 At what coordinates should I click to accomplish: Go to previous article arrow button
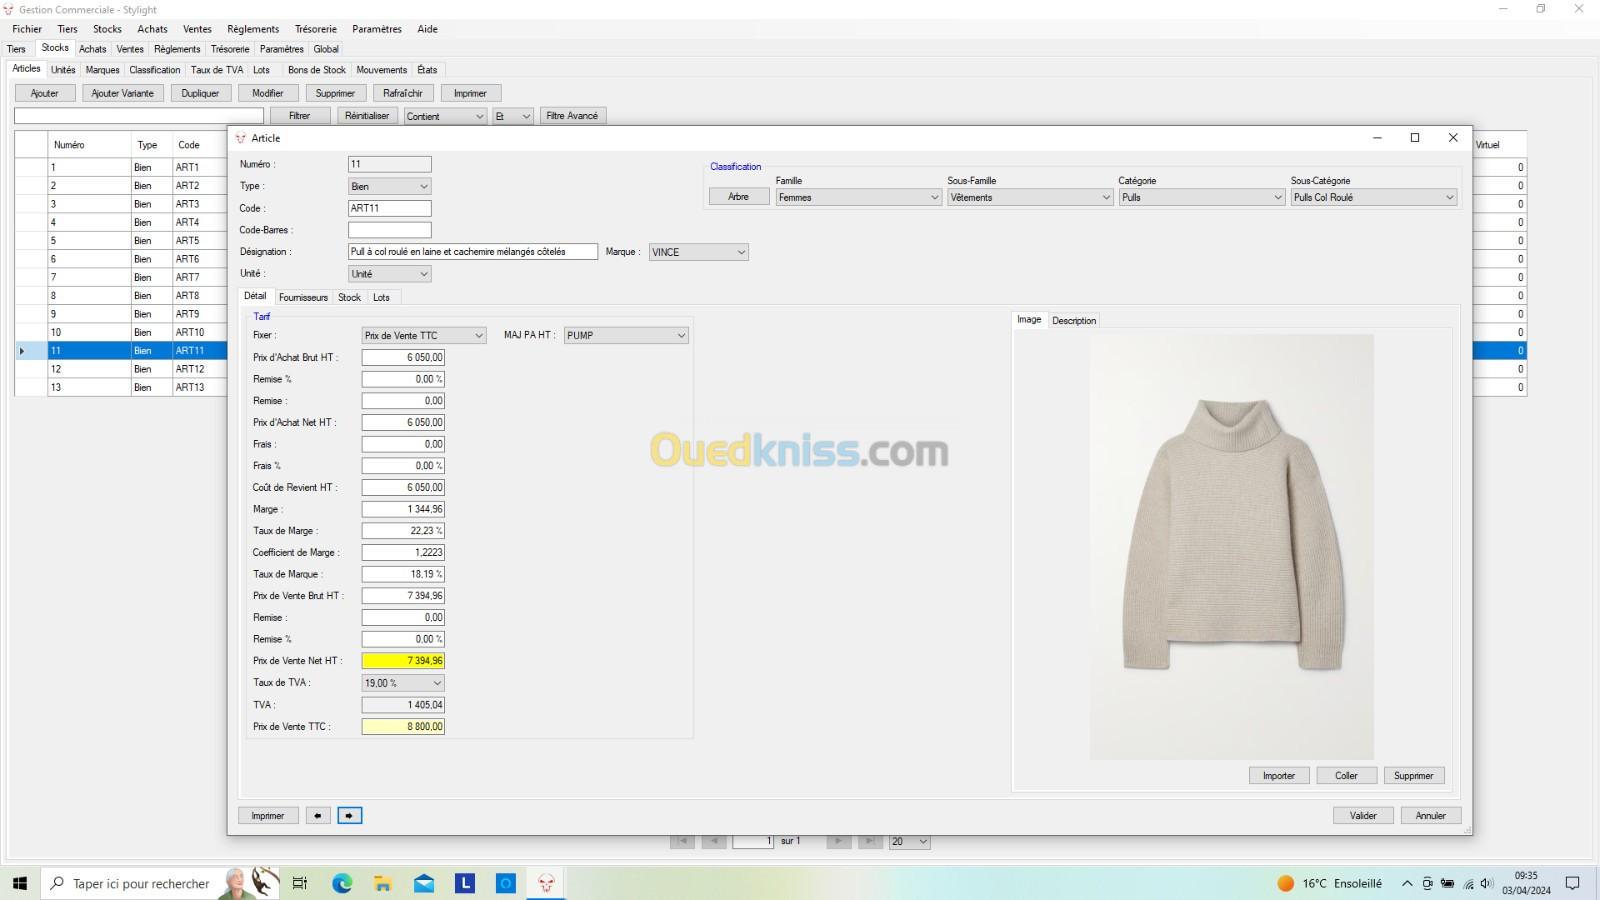pos(318,816)
